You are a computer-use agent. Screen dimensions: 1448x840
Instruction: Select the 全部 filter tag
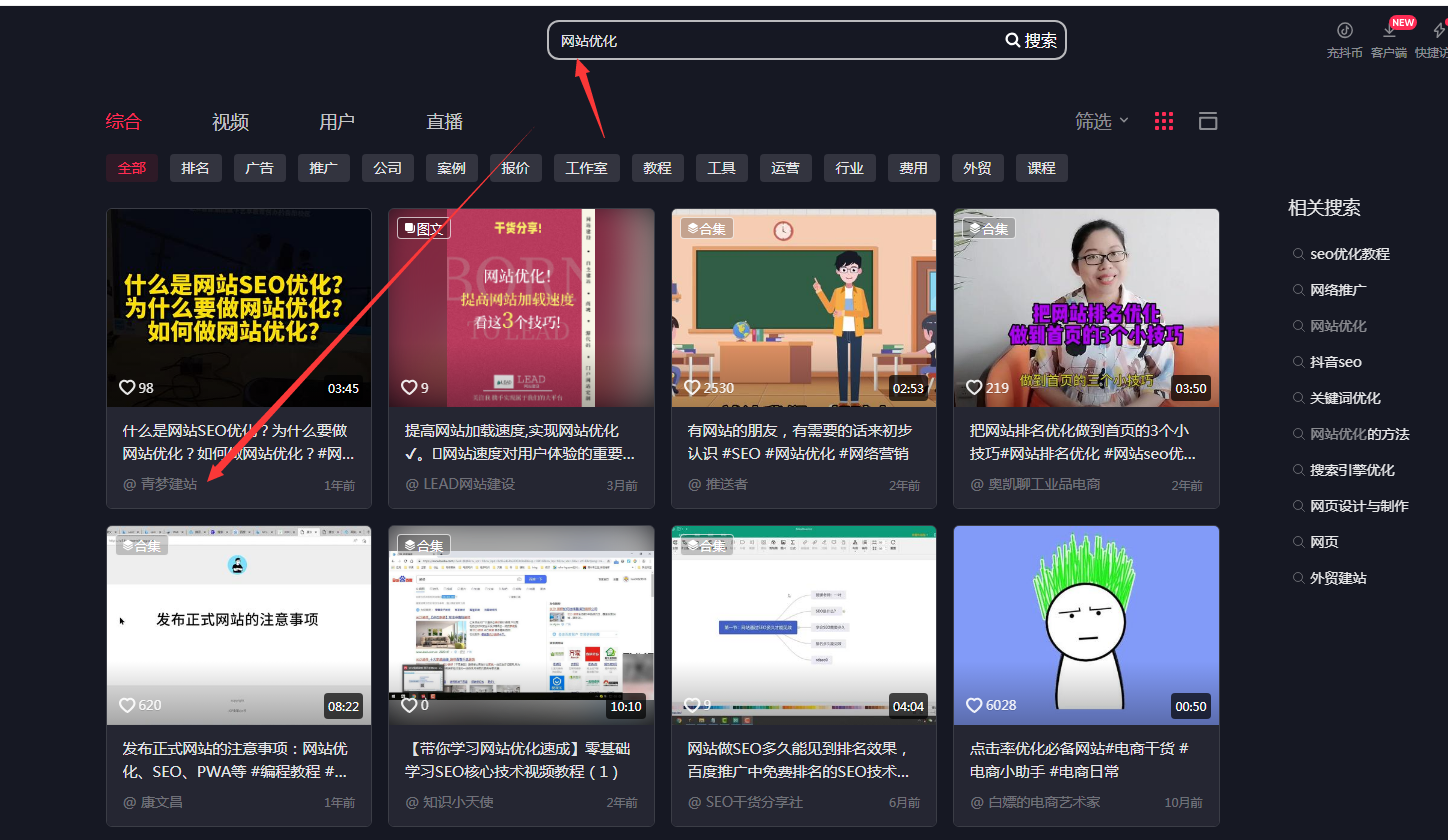click(132, 168)
